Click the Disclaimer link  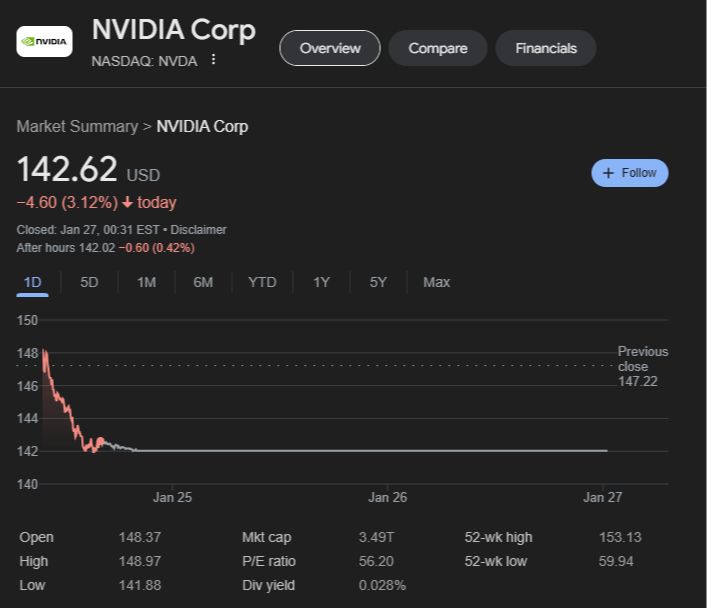198,230
